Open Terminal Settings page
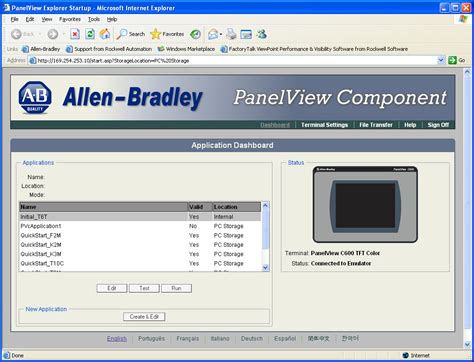 coord(325,125)
